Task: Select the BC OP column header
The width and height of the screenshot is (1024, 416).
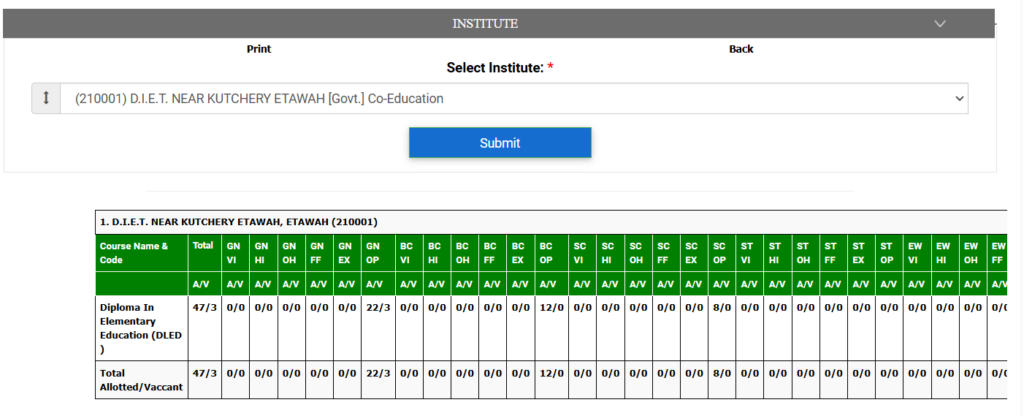Action: tap(546, 252)
